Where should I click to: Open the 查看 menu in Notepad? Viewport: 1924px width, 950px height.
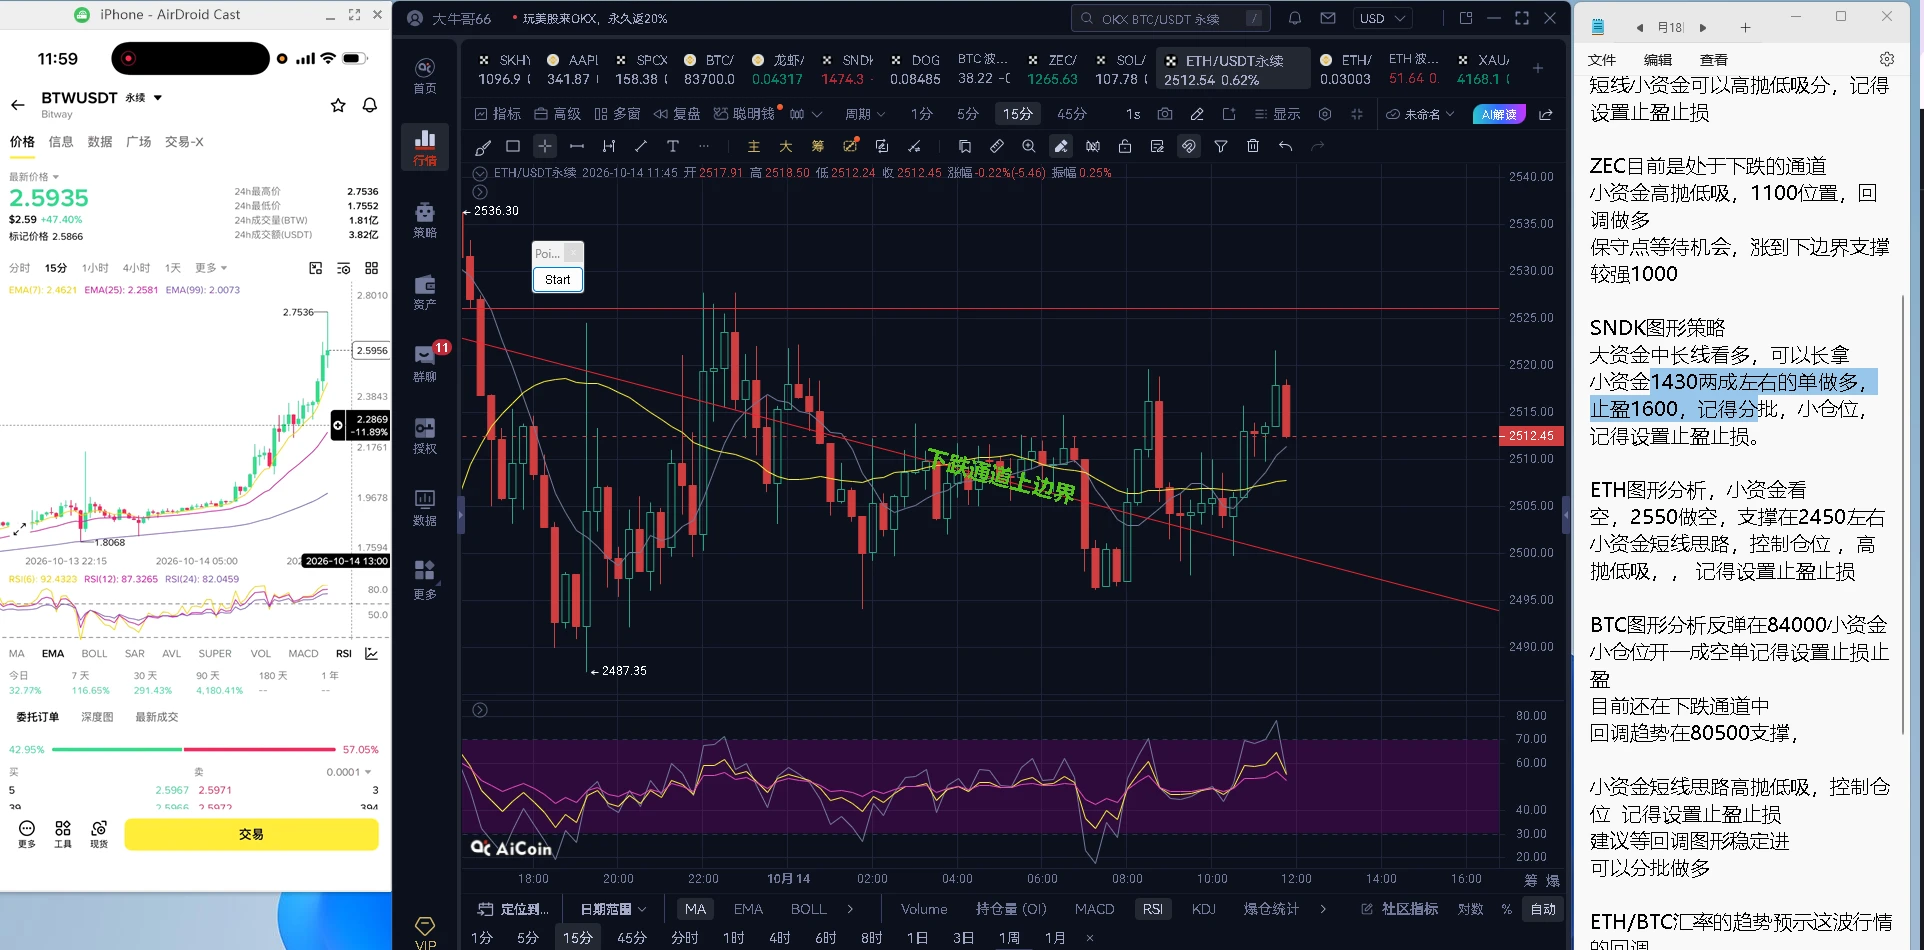[1714, 60]
